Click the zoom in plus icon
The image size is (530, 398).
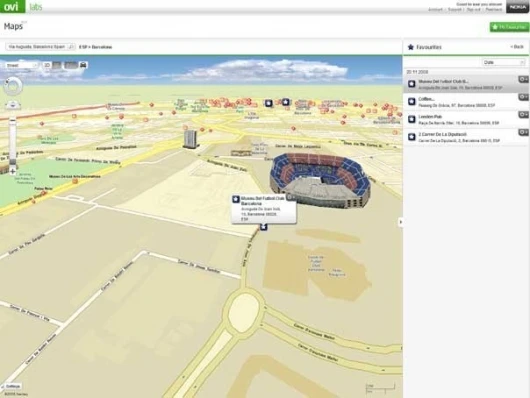(x=13, y=171)
